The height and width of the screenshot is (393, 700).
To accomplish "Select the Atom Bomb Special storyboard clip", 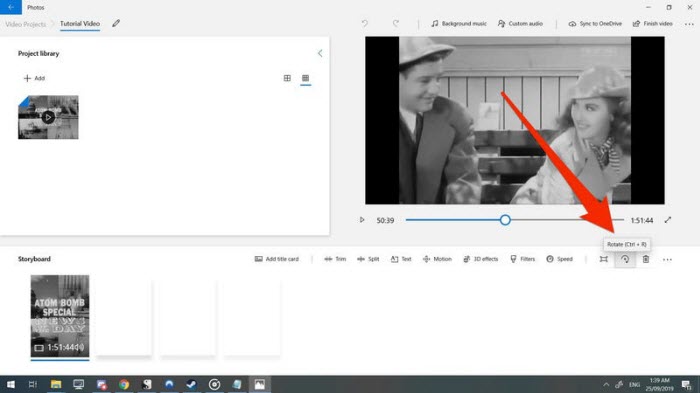I will pyautogui.click(x=60, y=316).
